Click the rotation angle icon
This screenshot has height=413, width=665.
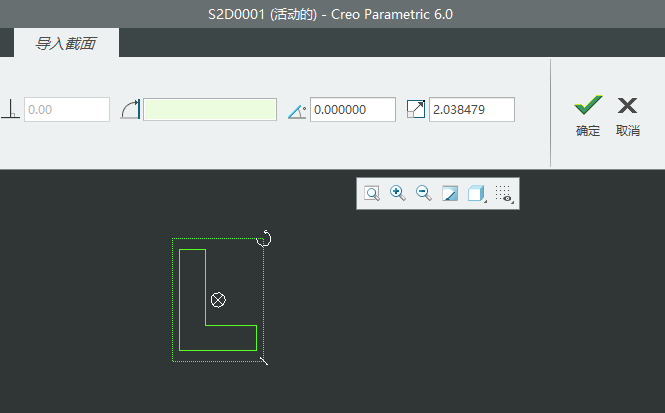[x=296, y=110]
